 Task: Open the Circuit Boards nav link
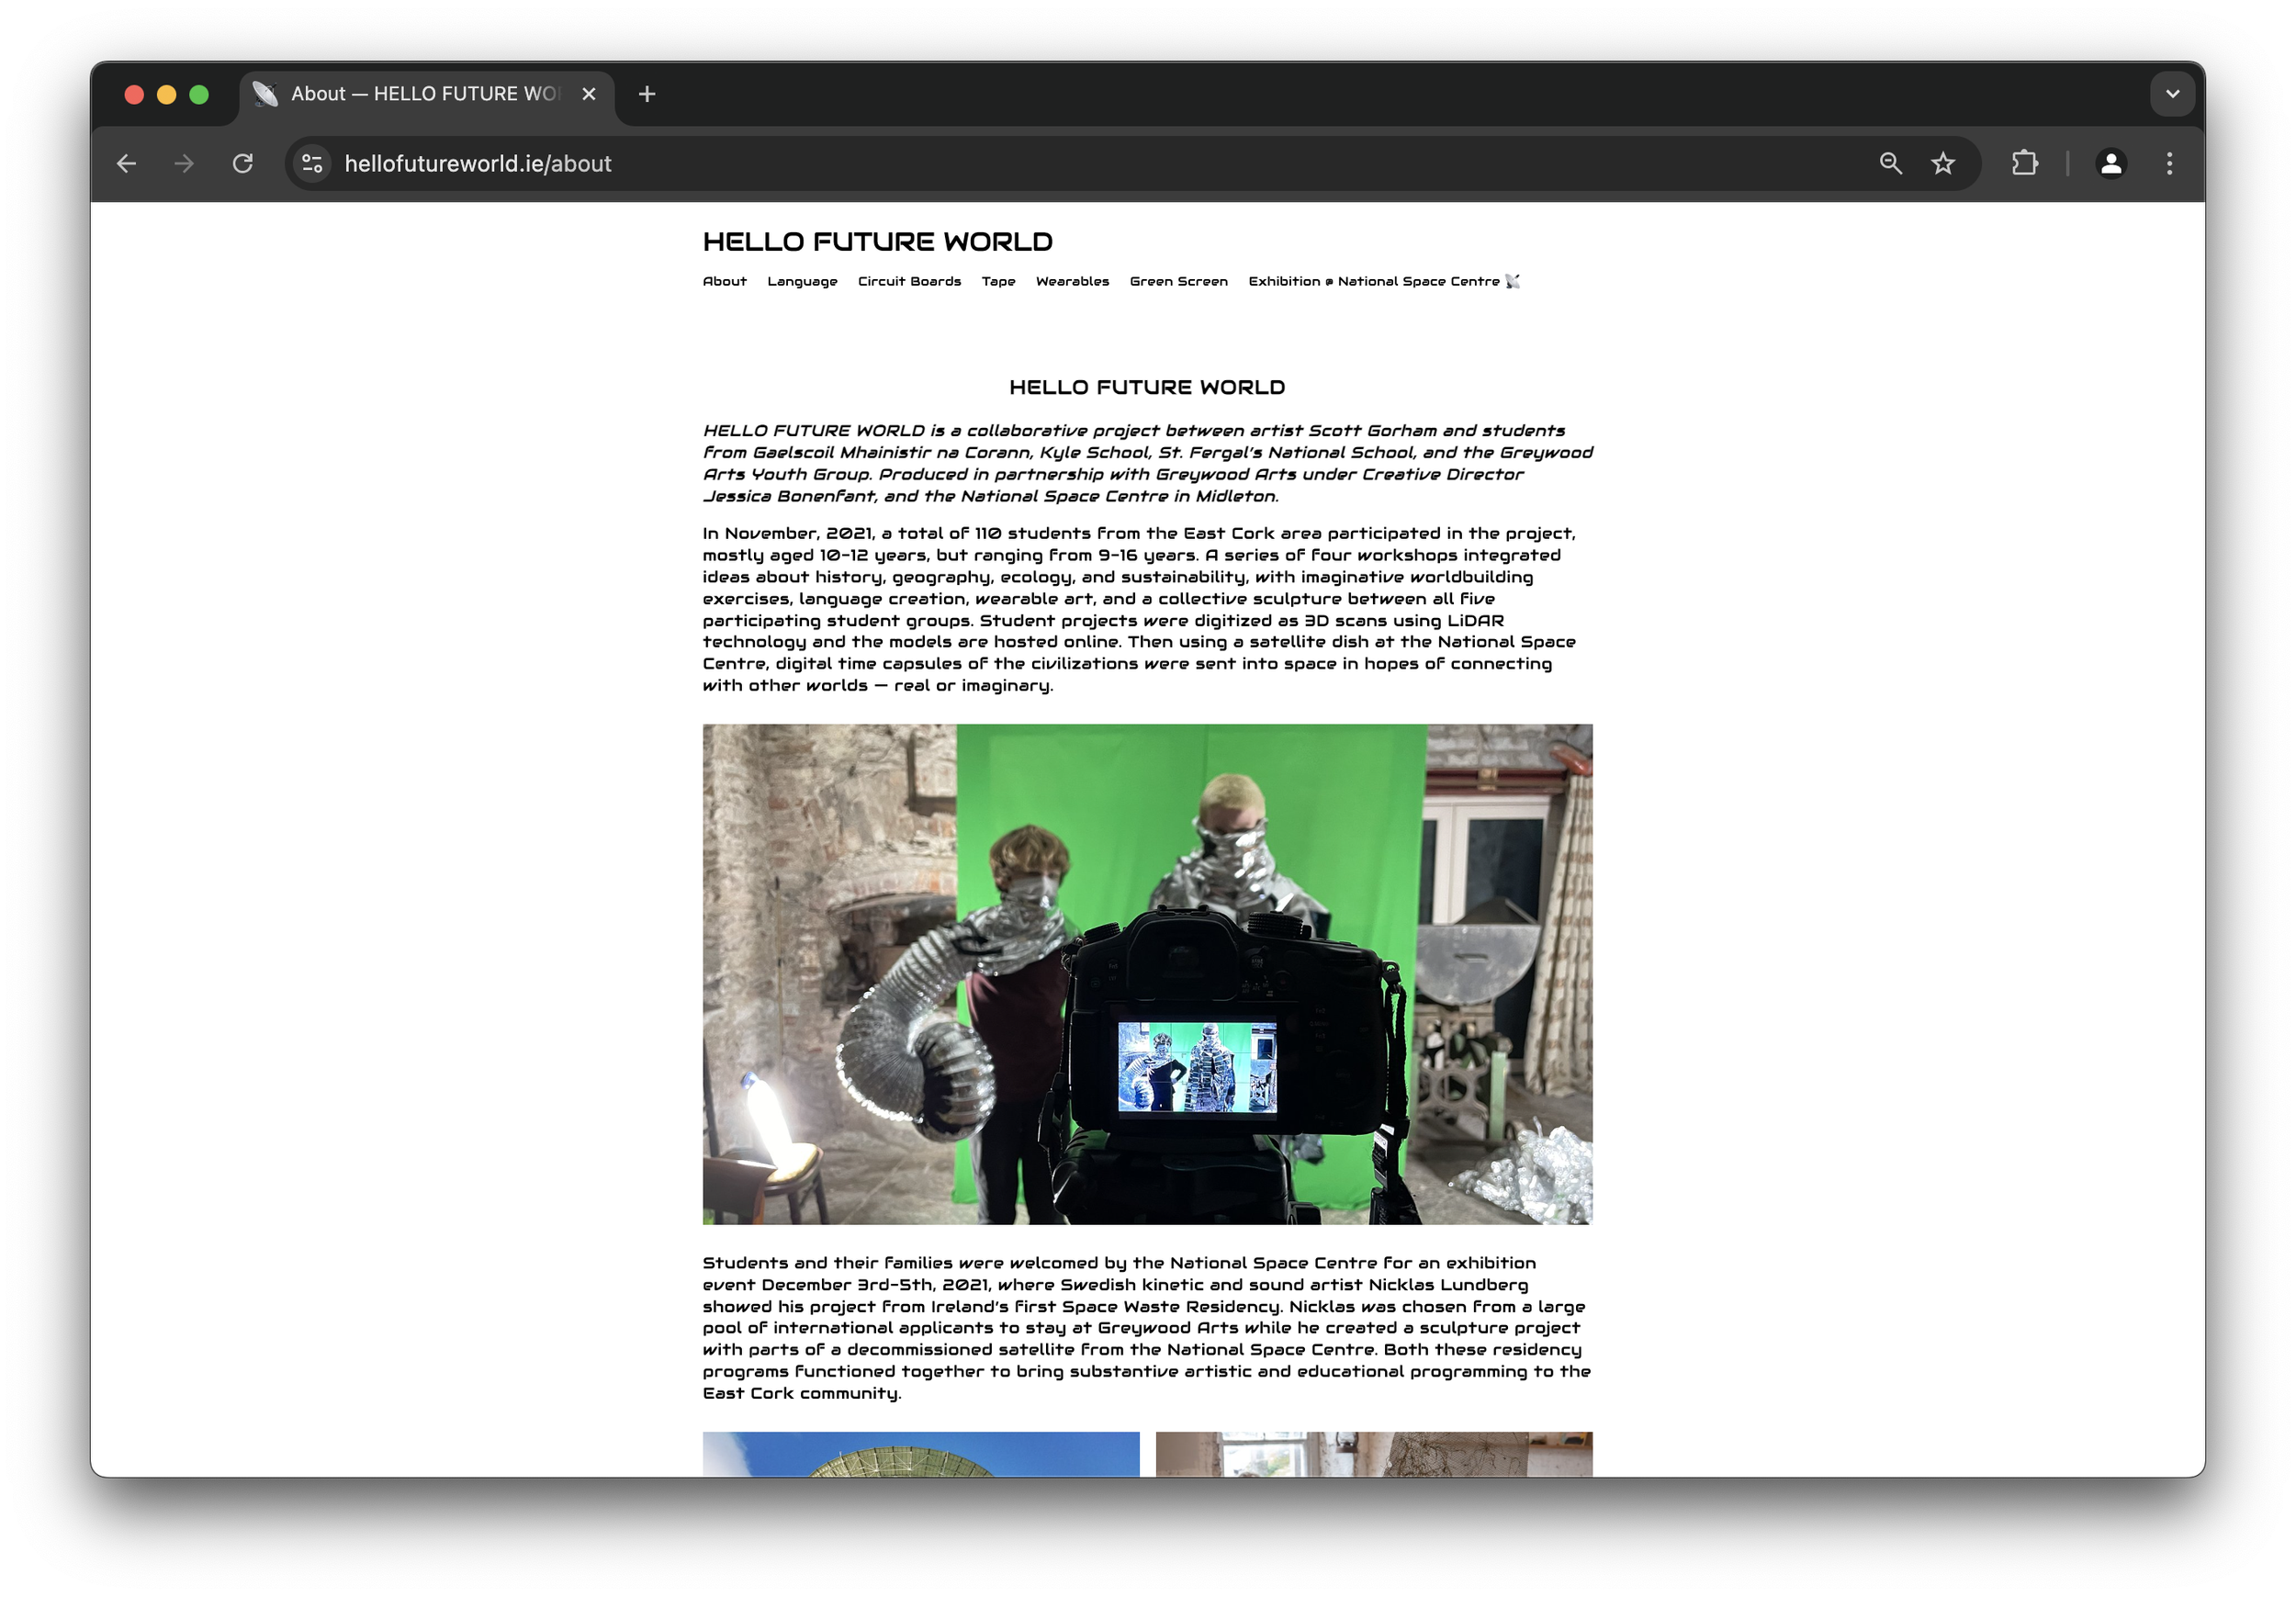point(909,282)
